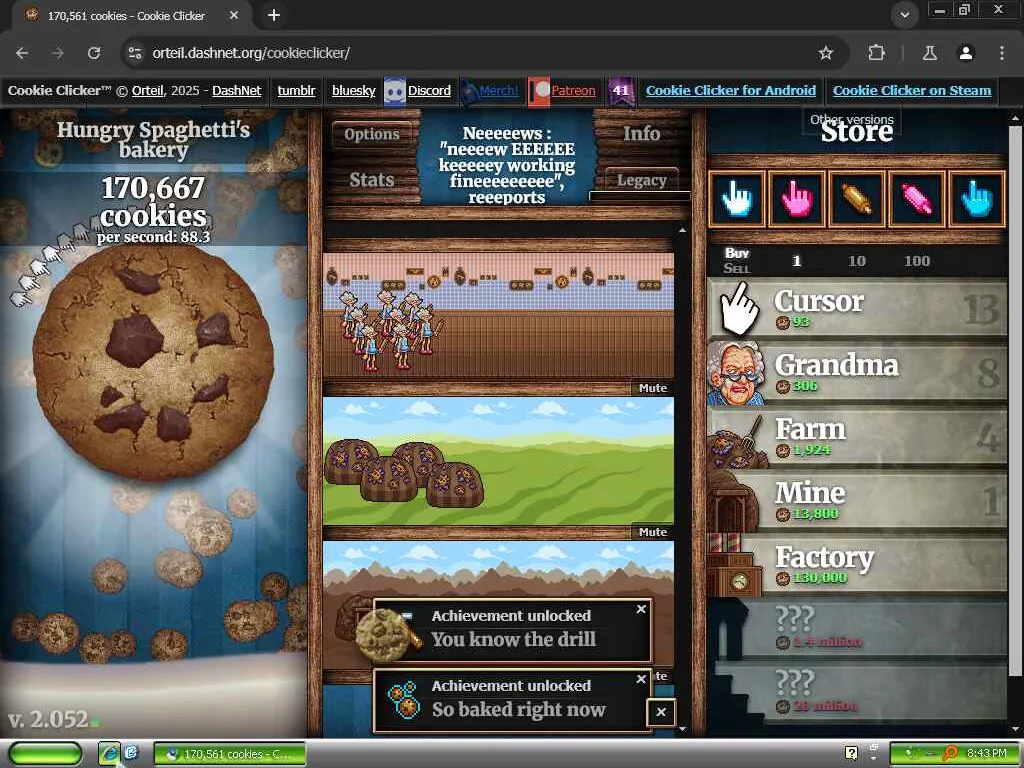Open the Chrome Labs flask icon
Screen dimensions: 1024x768
[929, 53]
